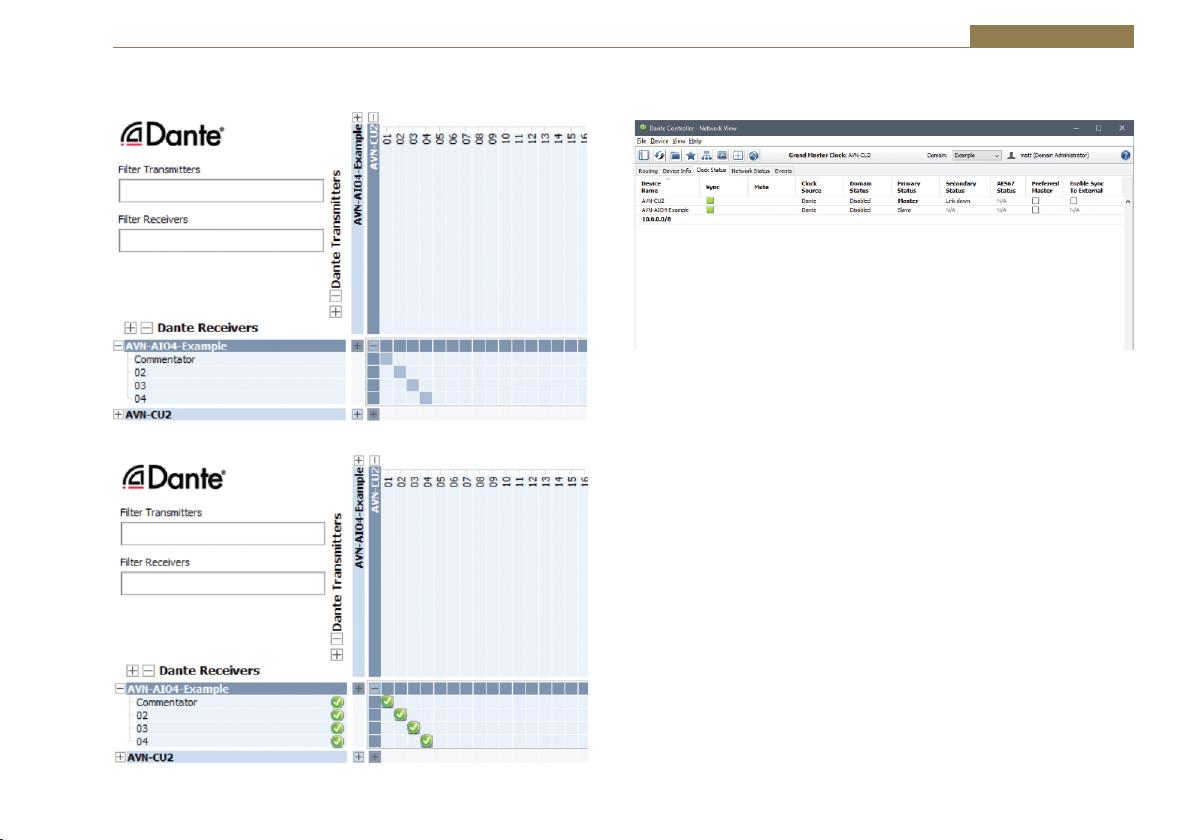Click the clock table scrollbar up arrow
This screenshot has width=1192, height=840.
click(1127, 201)
